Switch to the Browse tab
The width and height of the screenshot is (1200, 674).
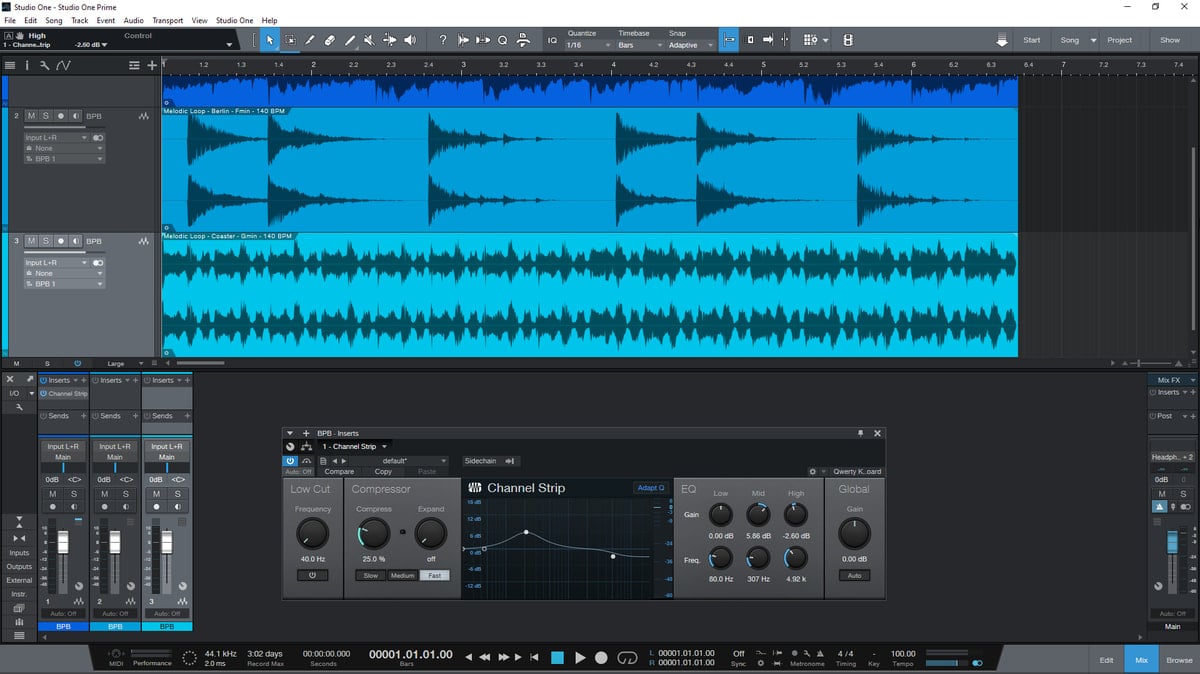pos(1179,660)
